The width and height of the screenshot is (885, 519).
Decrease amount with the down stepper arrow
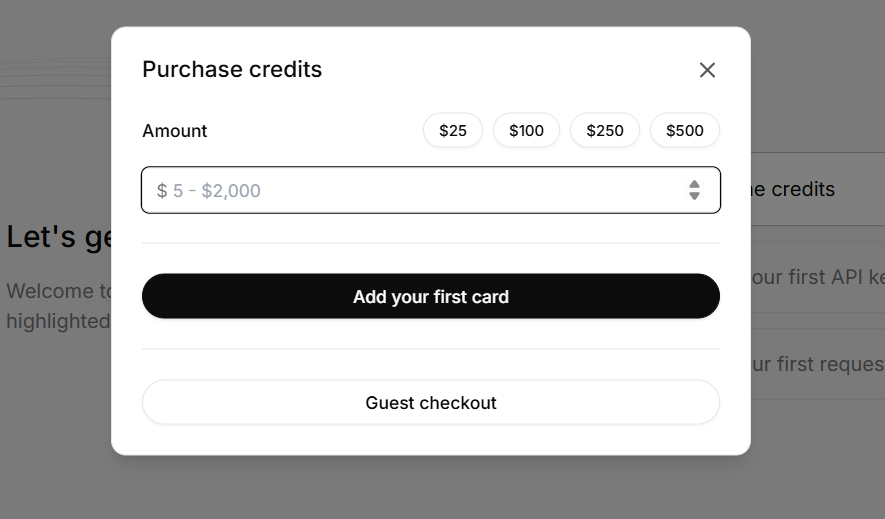coord(694,197)
